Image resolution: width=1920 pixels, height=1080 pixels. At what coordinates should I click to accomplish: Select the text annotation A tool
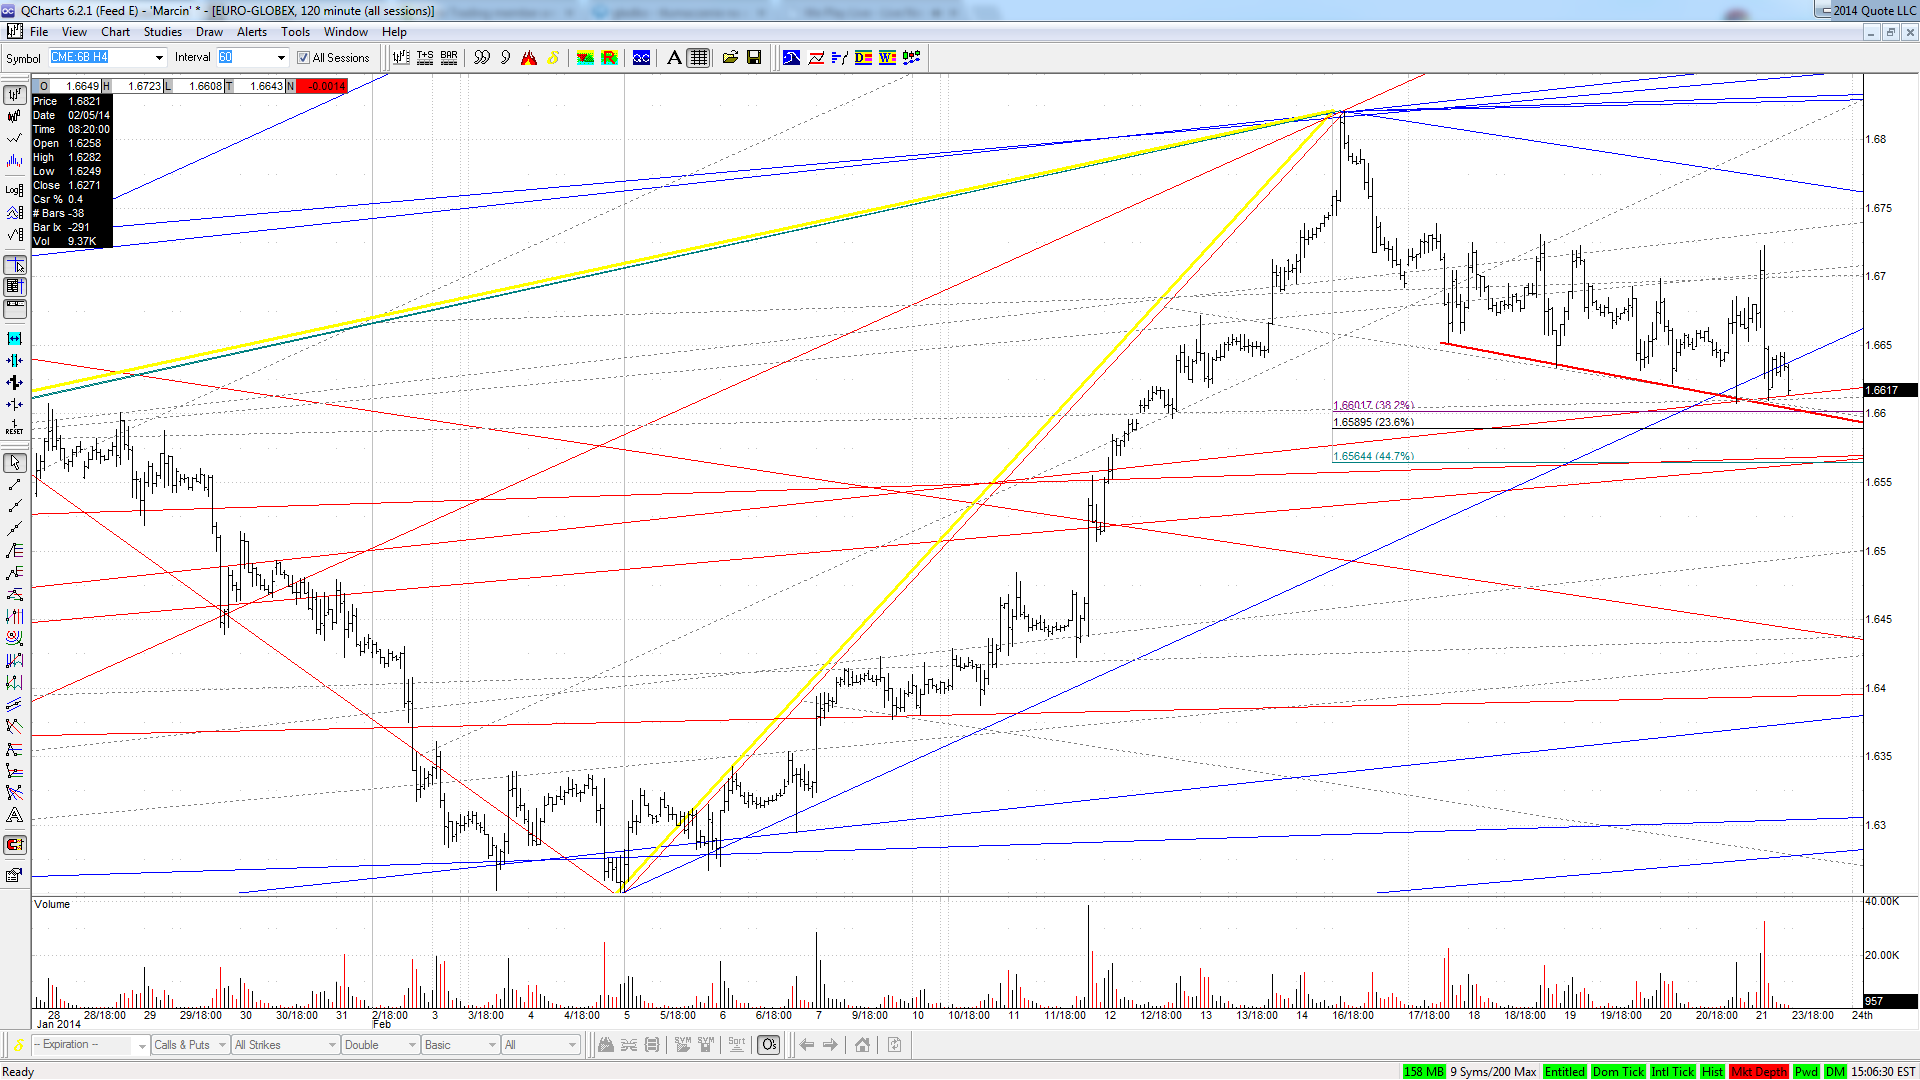[674, 58]
